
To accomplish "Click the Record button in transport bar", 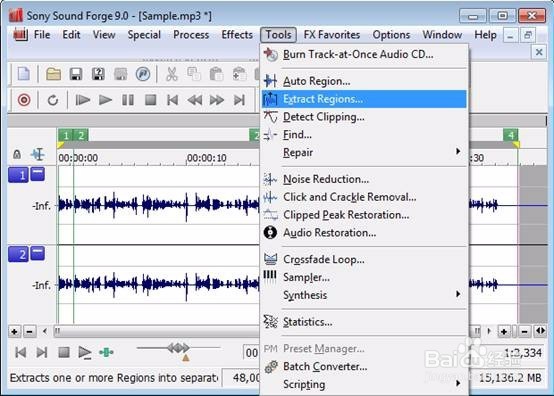I will pyautogui.click(x=24, y=100).
